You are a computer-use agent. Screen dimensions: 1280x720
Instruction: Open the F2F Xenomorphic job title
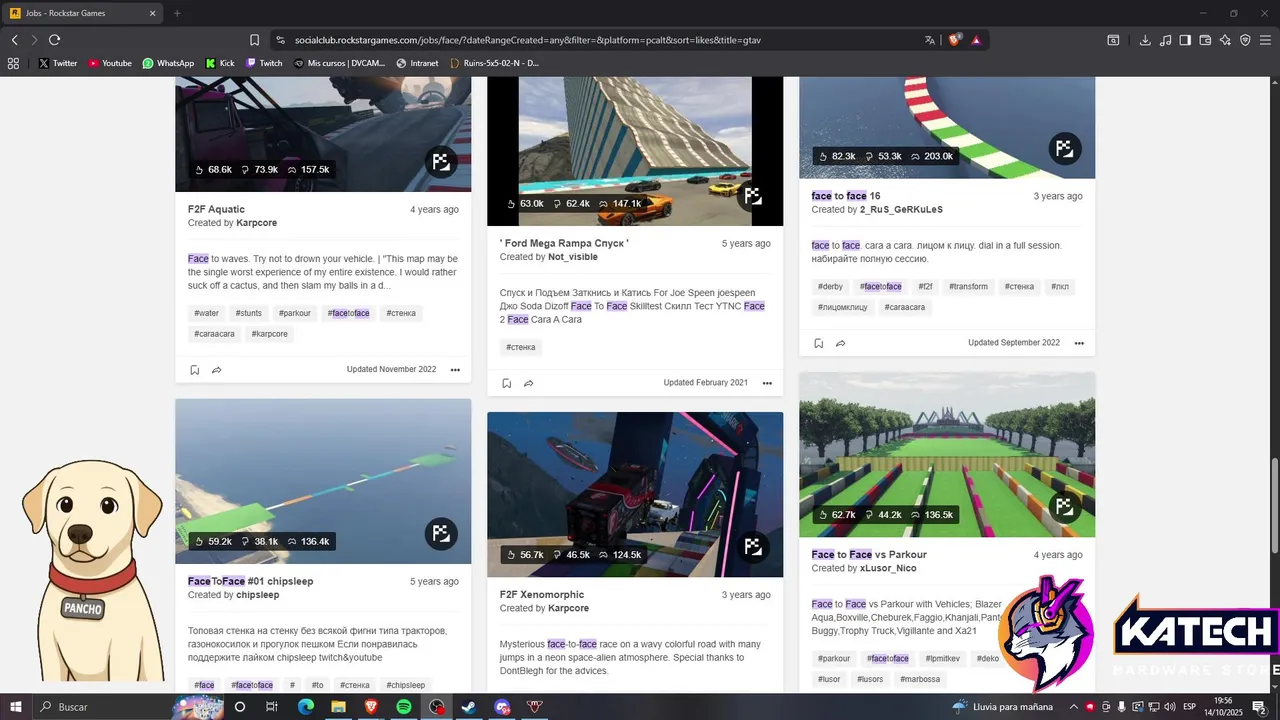pyautogui.click(x=542, y=594)
